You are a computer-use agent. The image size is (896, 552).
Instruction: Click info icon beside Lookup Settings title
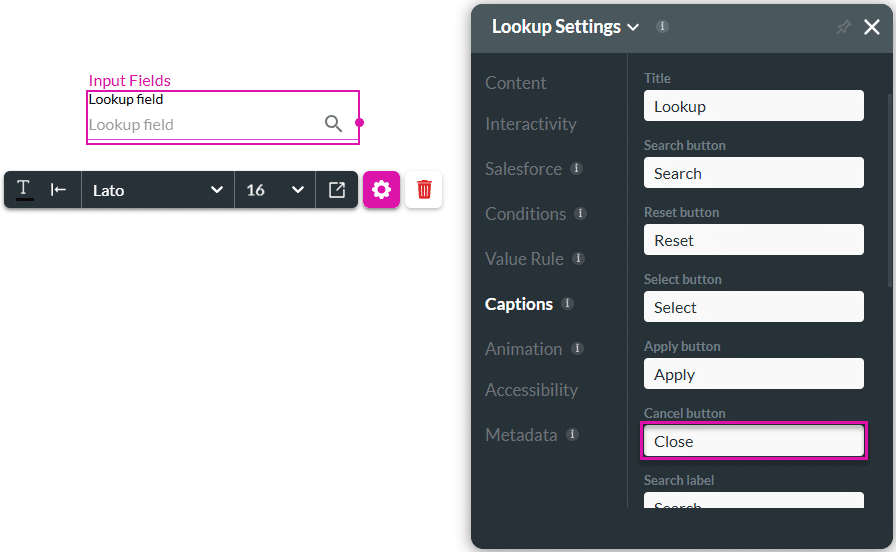[662, 27]
